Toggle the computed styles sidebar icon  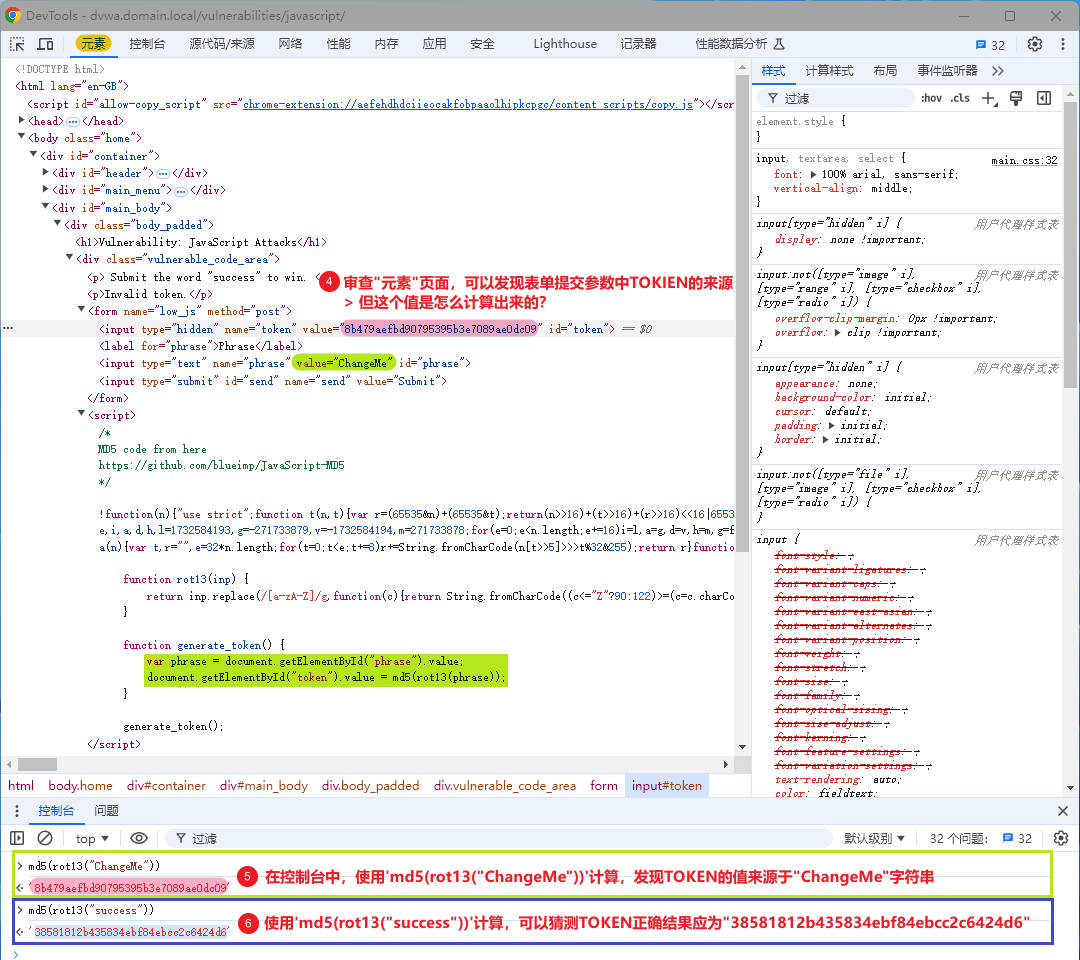(1044, 98)
